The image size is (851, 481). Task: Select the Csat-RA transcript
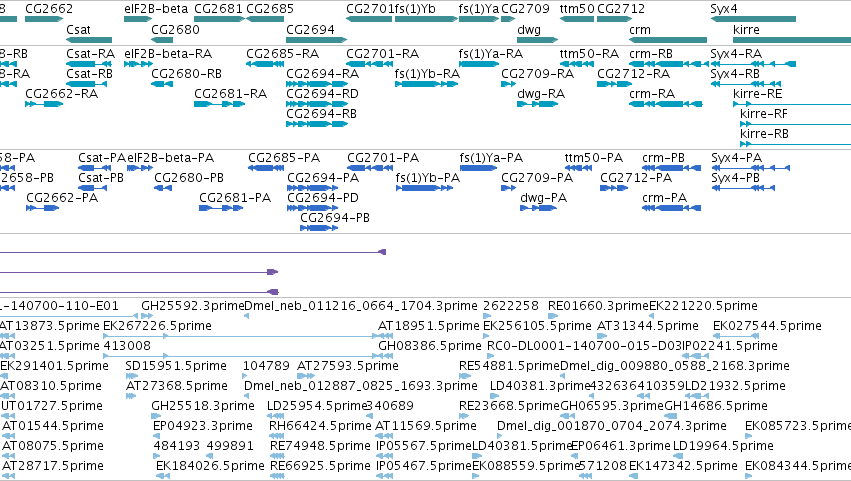pos(90,64)
